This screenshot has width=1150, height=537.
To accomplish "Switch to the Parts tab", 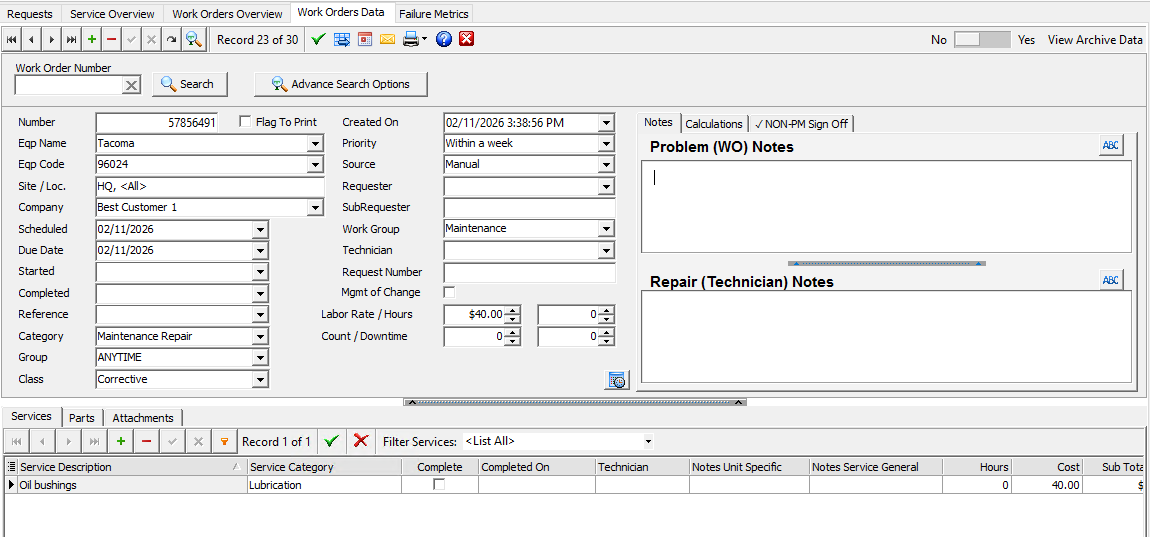I will pos(82,417).
